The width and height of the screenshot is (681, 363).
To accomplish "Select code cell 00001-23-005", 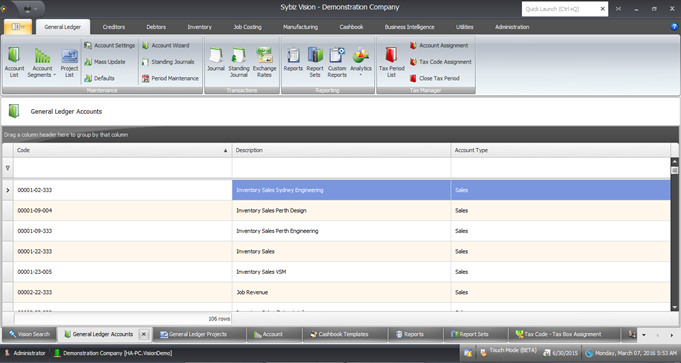I will pos(122,272).
